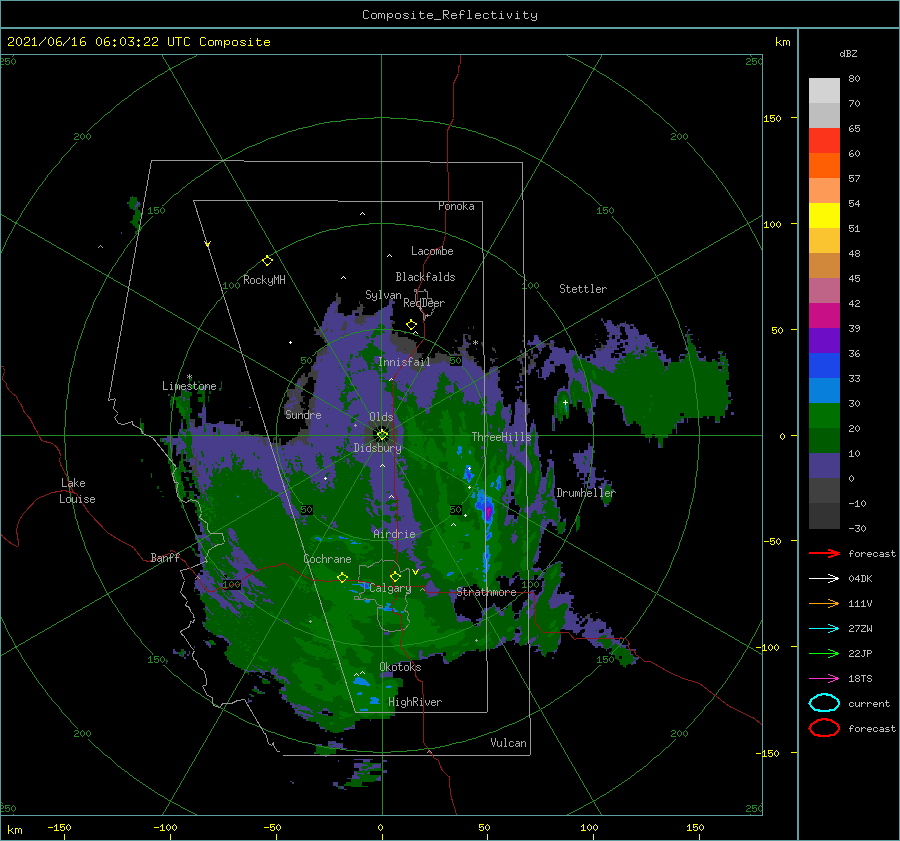Click the Composite_Reflectivity title
This screenshot has width=900, height=841.
point(449,15)
